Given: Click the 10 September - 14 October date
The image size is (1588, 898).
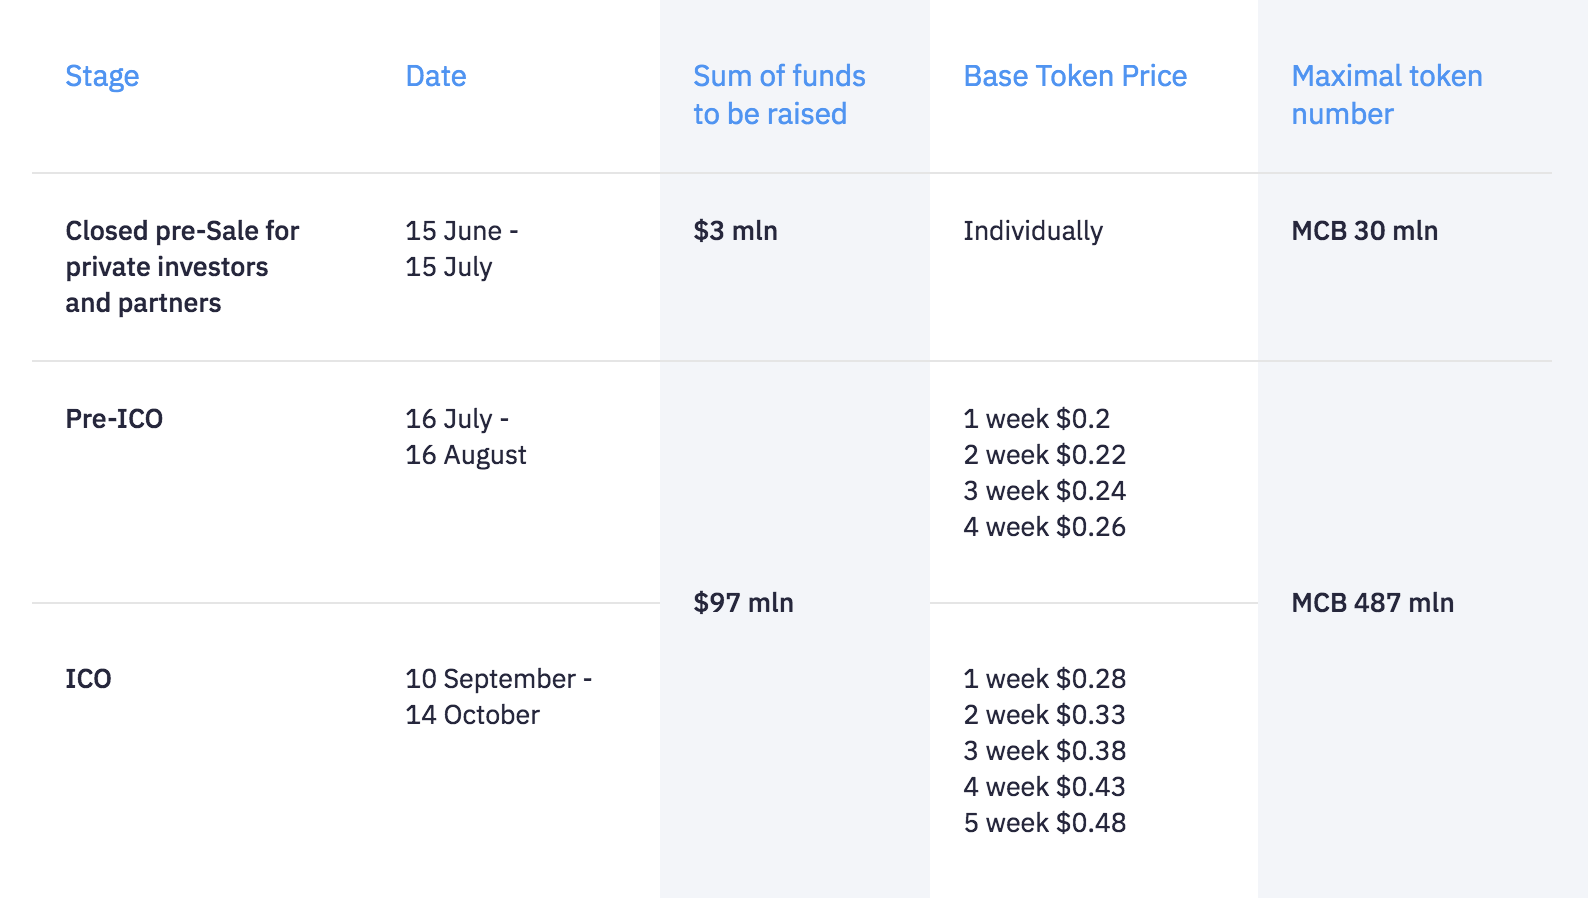Looking at the screenshot, I should (498, 697).
